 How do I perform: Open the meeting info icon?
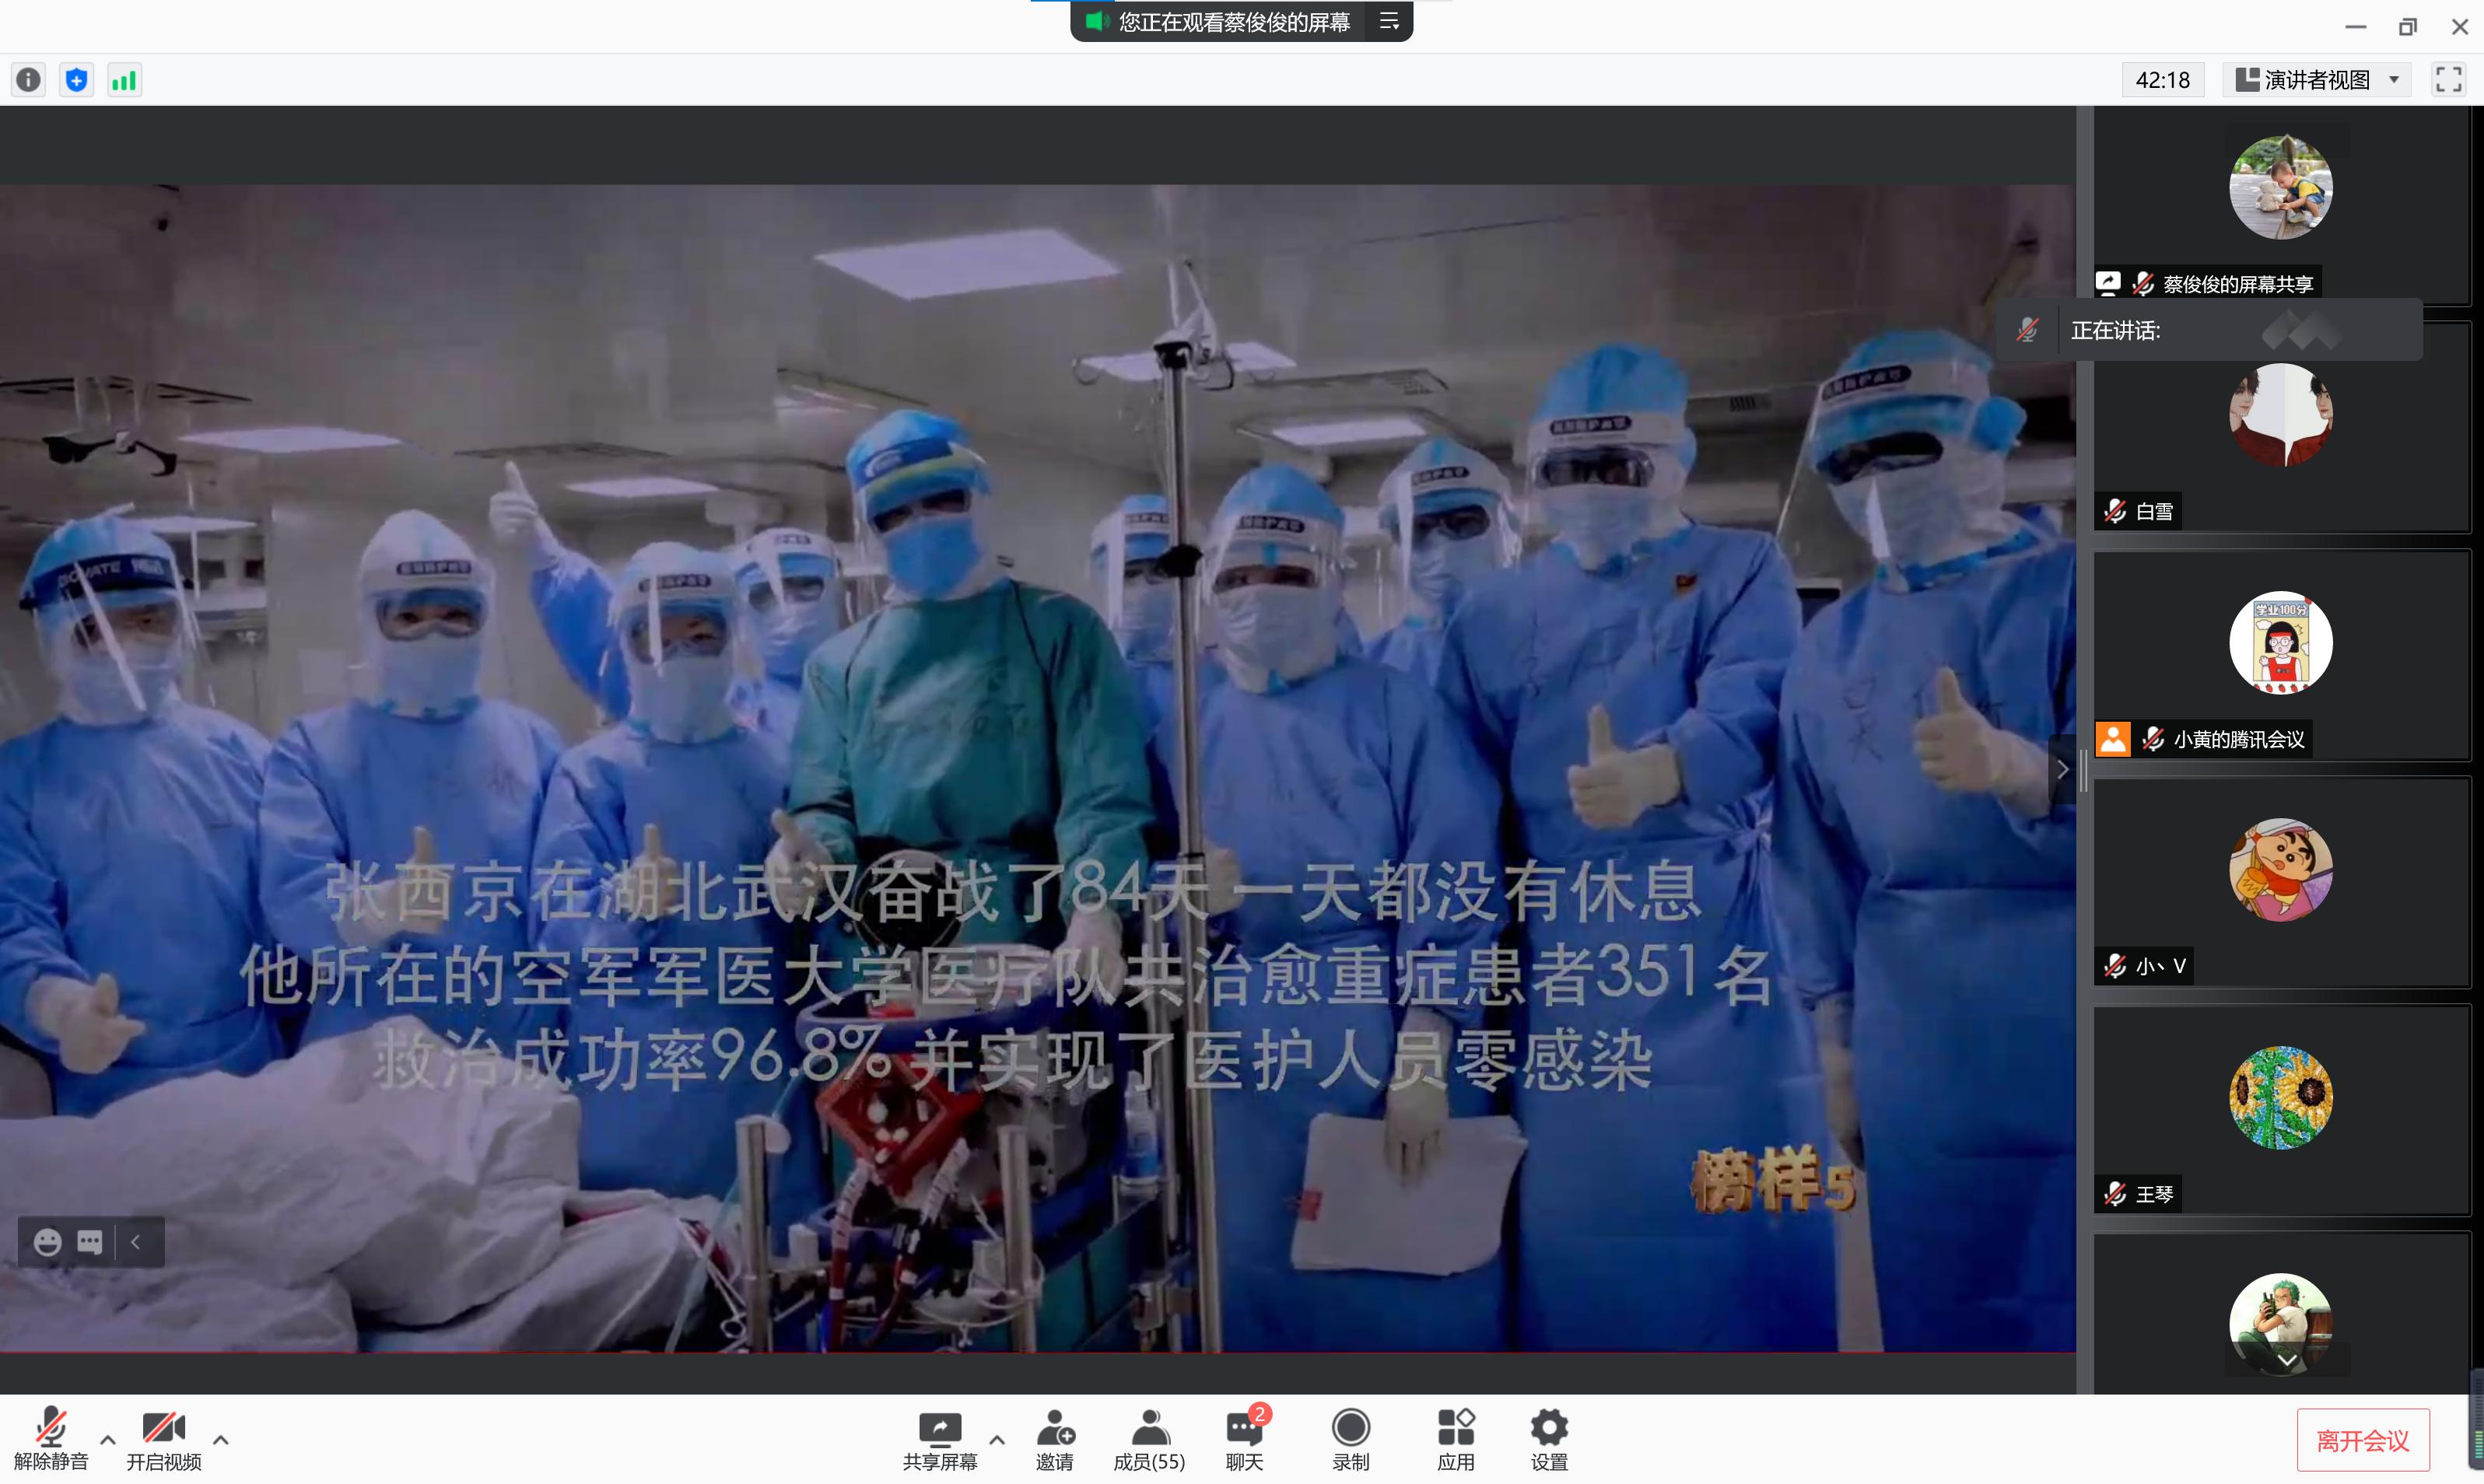pos(28,79)
